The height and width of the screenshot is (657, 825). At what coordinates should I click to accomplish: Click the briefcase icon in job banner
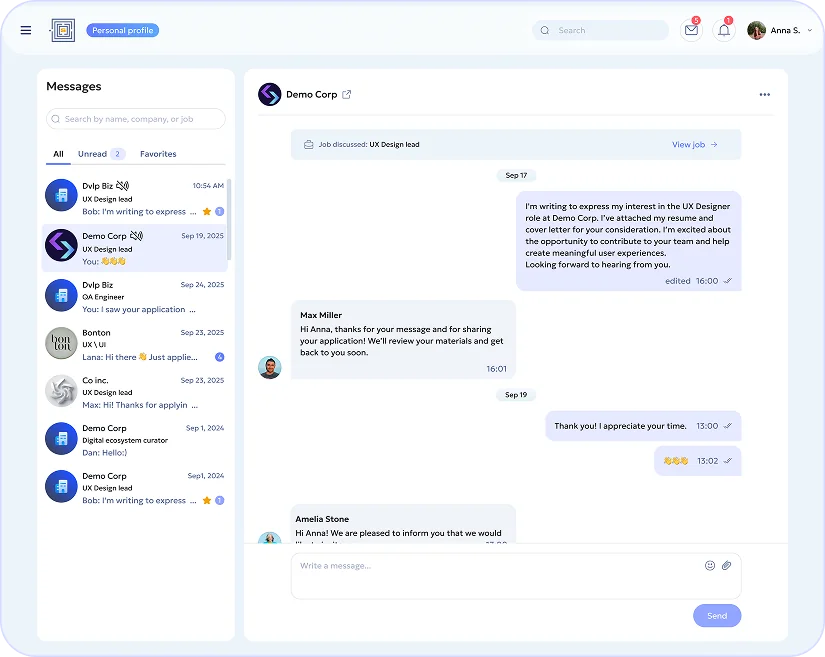point(309,145)
